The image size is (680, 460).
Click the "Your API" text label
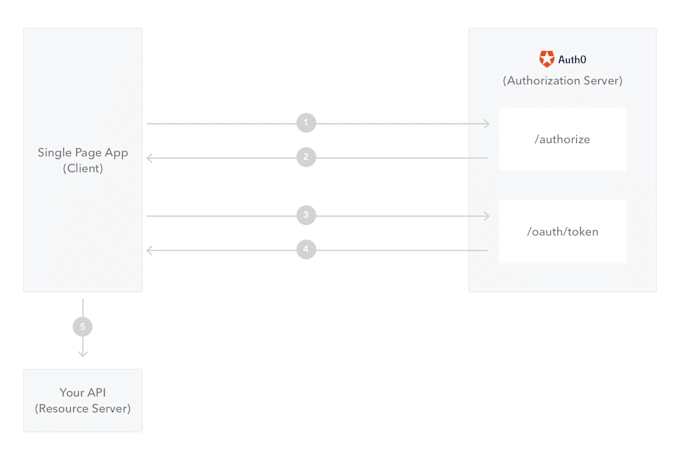[83, 392]
